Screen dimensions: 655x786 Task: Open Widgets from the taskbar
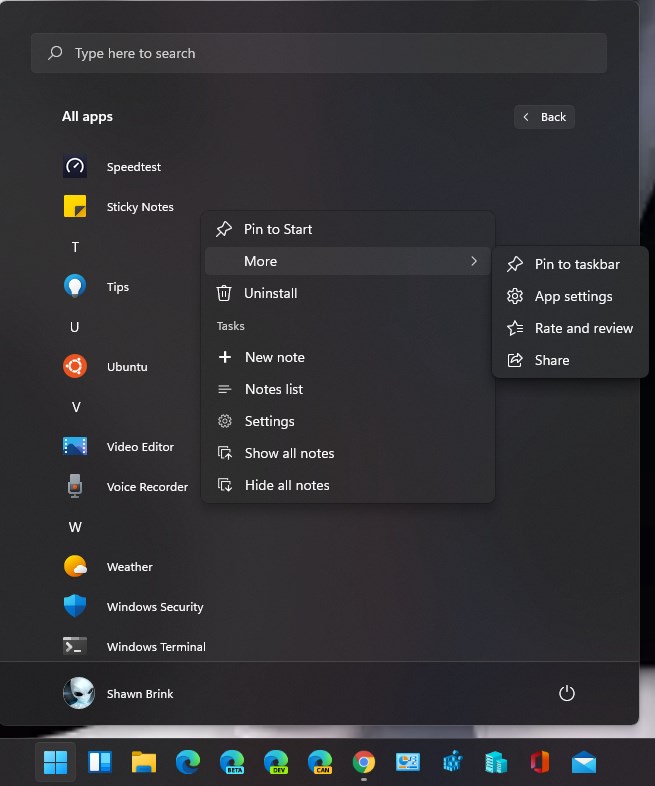(99, 762)
